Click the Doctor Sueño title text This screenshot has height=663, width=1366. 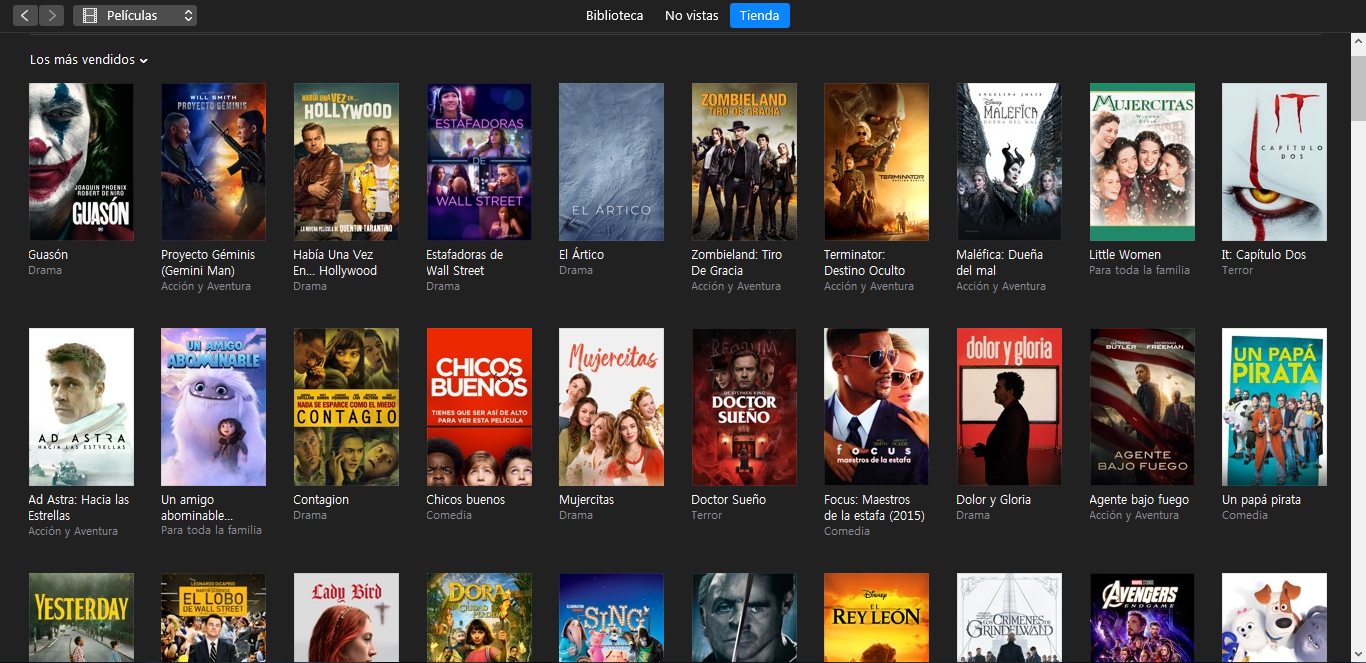[x=729, y=500]
